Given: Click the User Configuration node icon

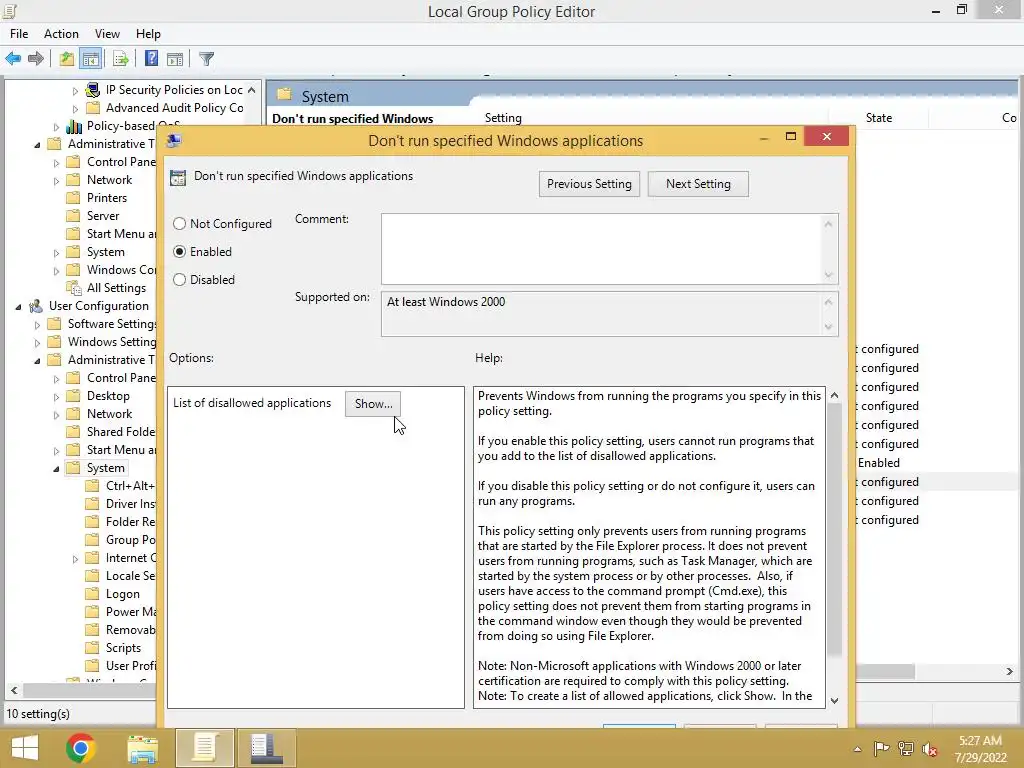Looking at the screenshot, I should coord(36,306).
